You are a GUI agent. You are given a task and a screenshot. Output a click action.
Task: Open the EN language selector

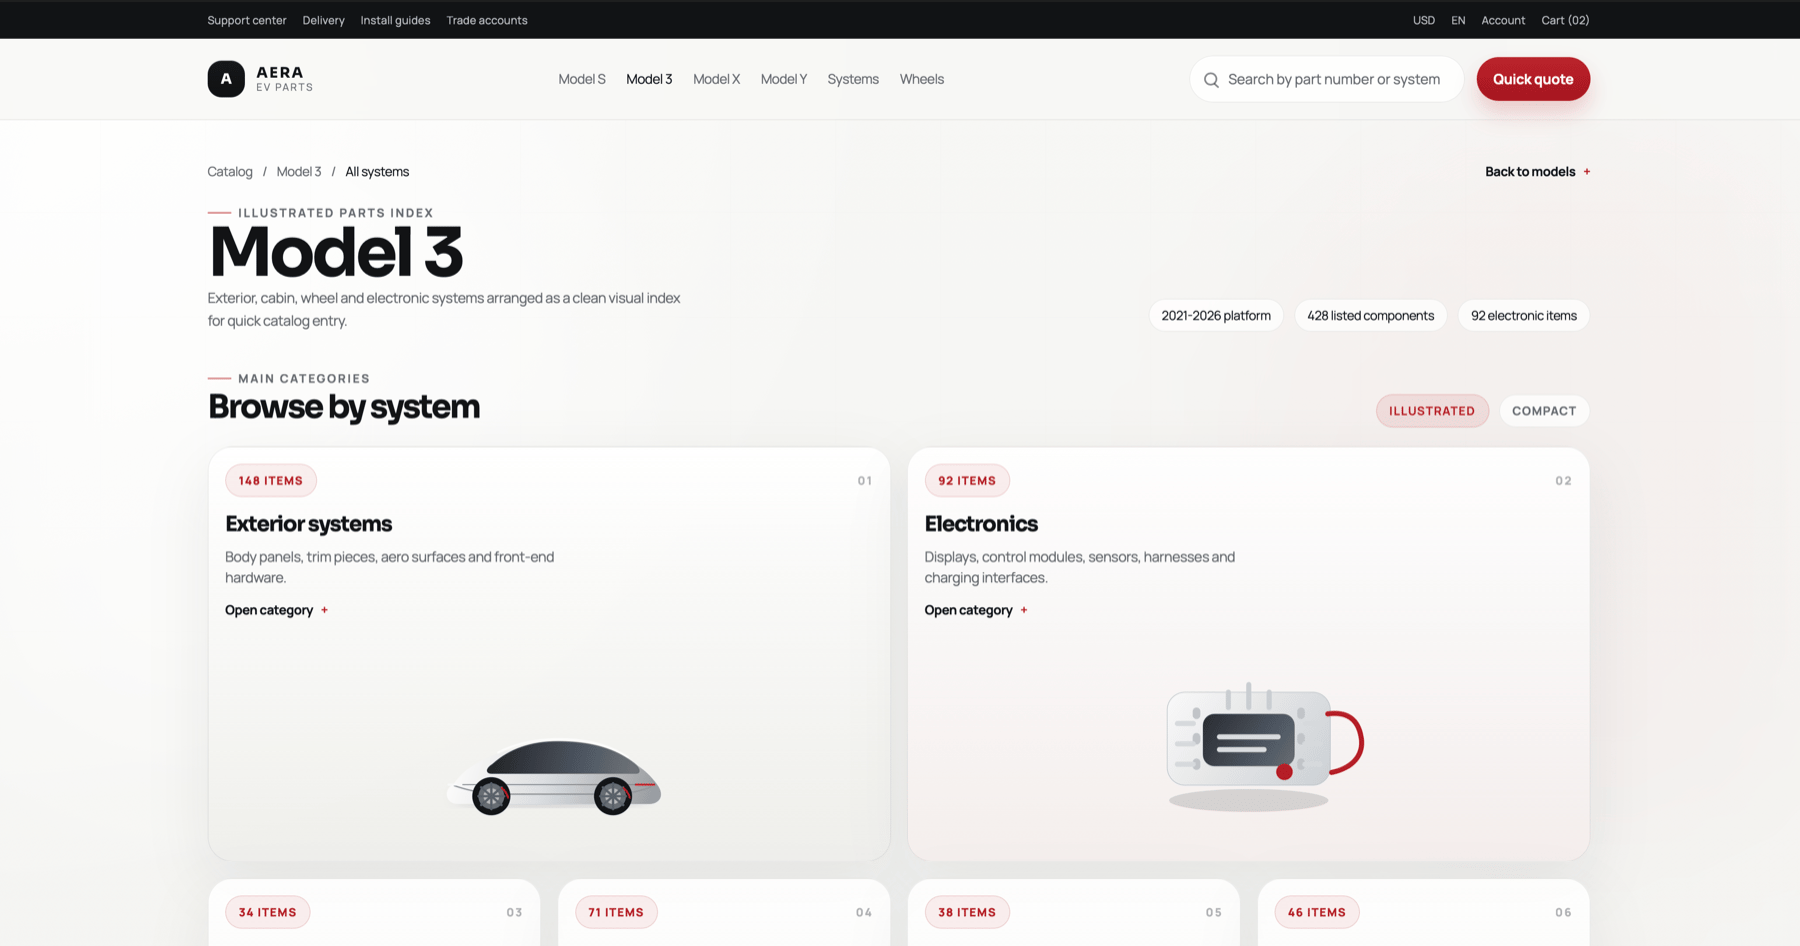pos(1458,20)
